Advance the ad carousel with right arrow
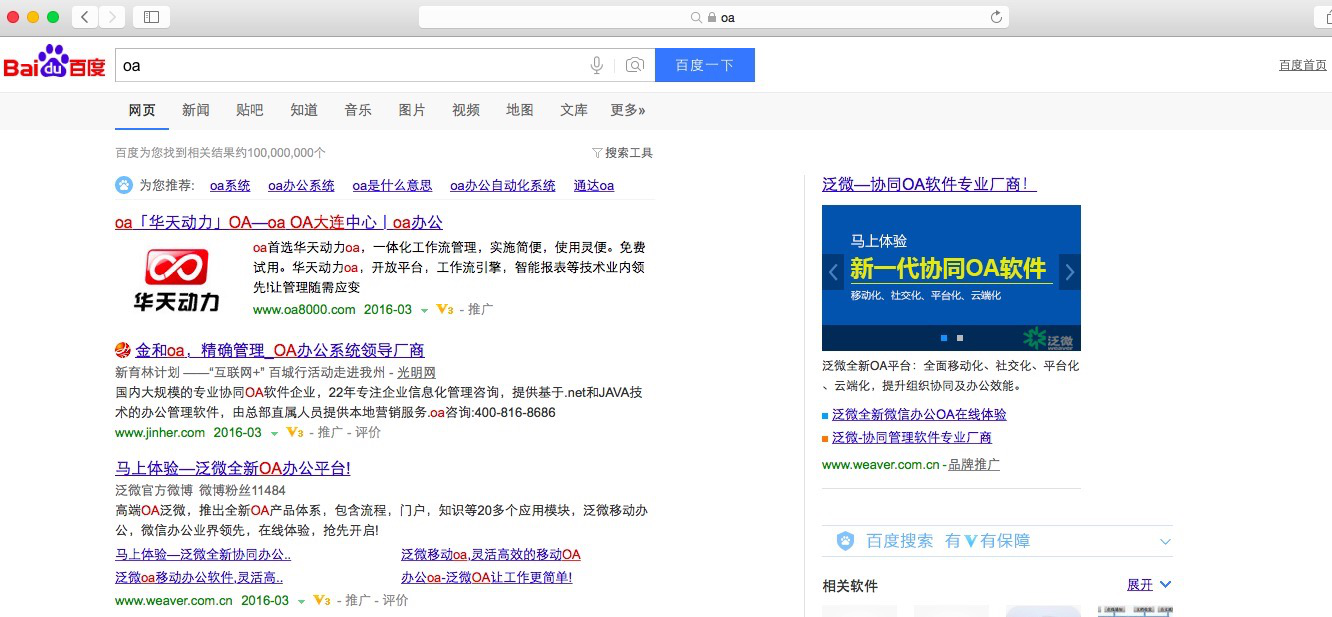Image resolution: width=1332 pixels, height=617 pixels. (1070, 272)
